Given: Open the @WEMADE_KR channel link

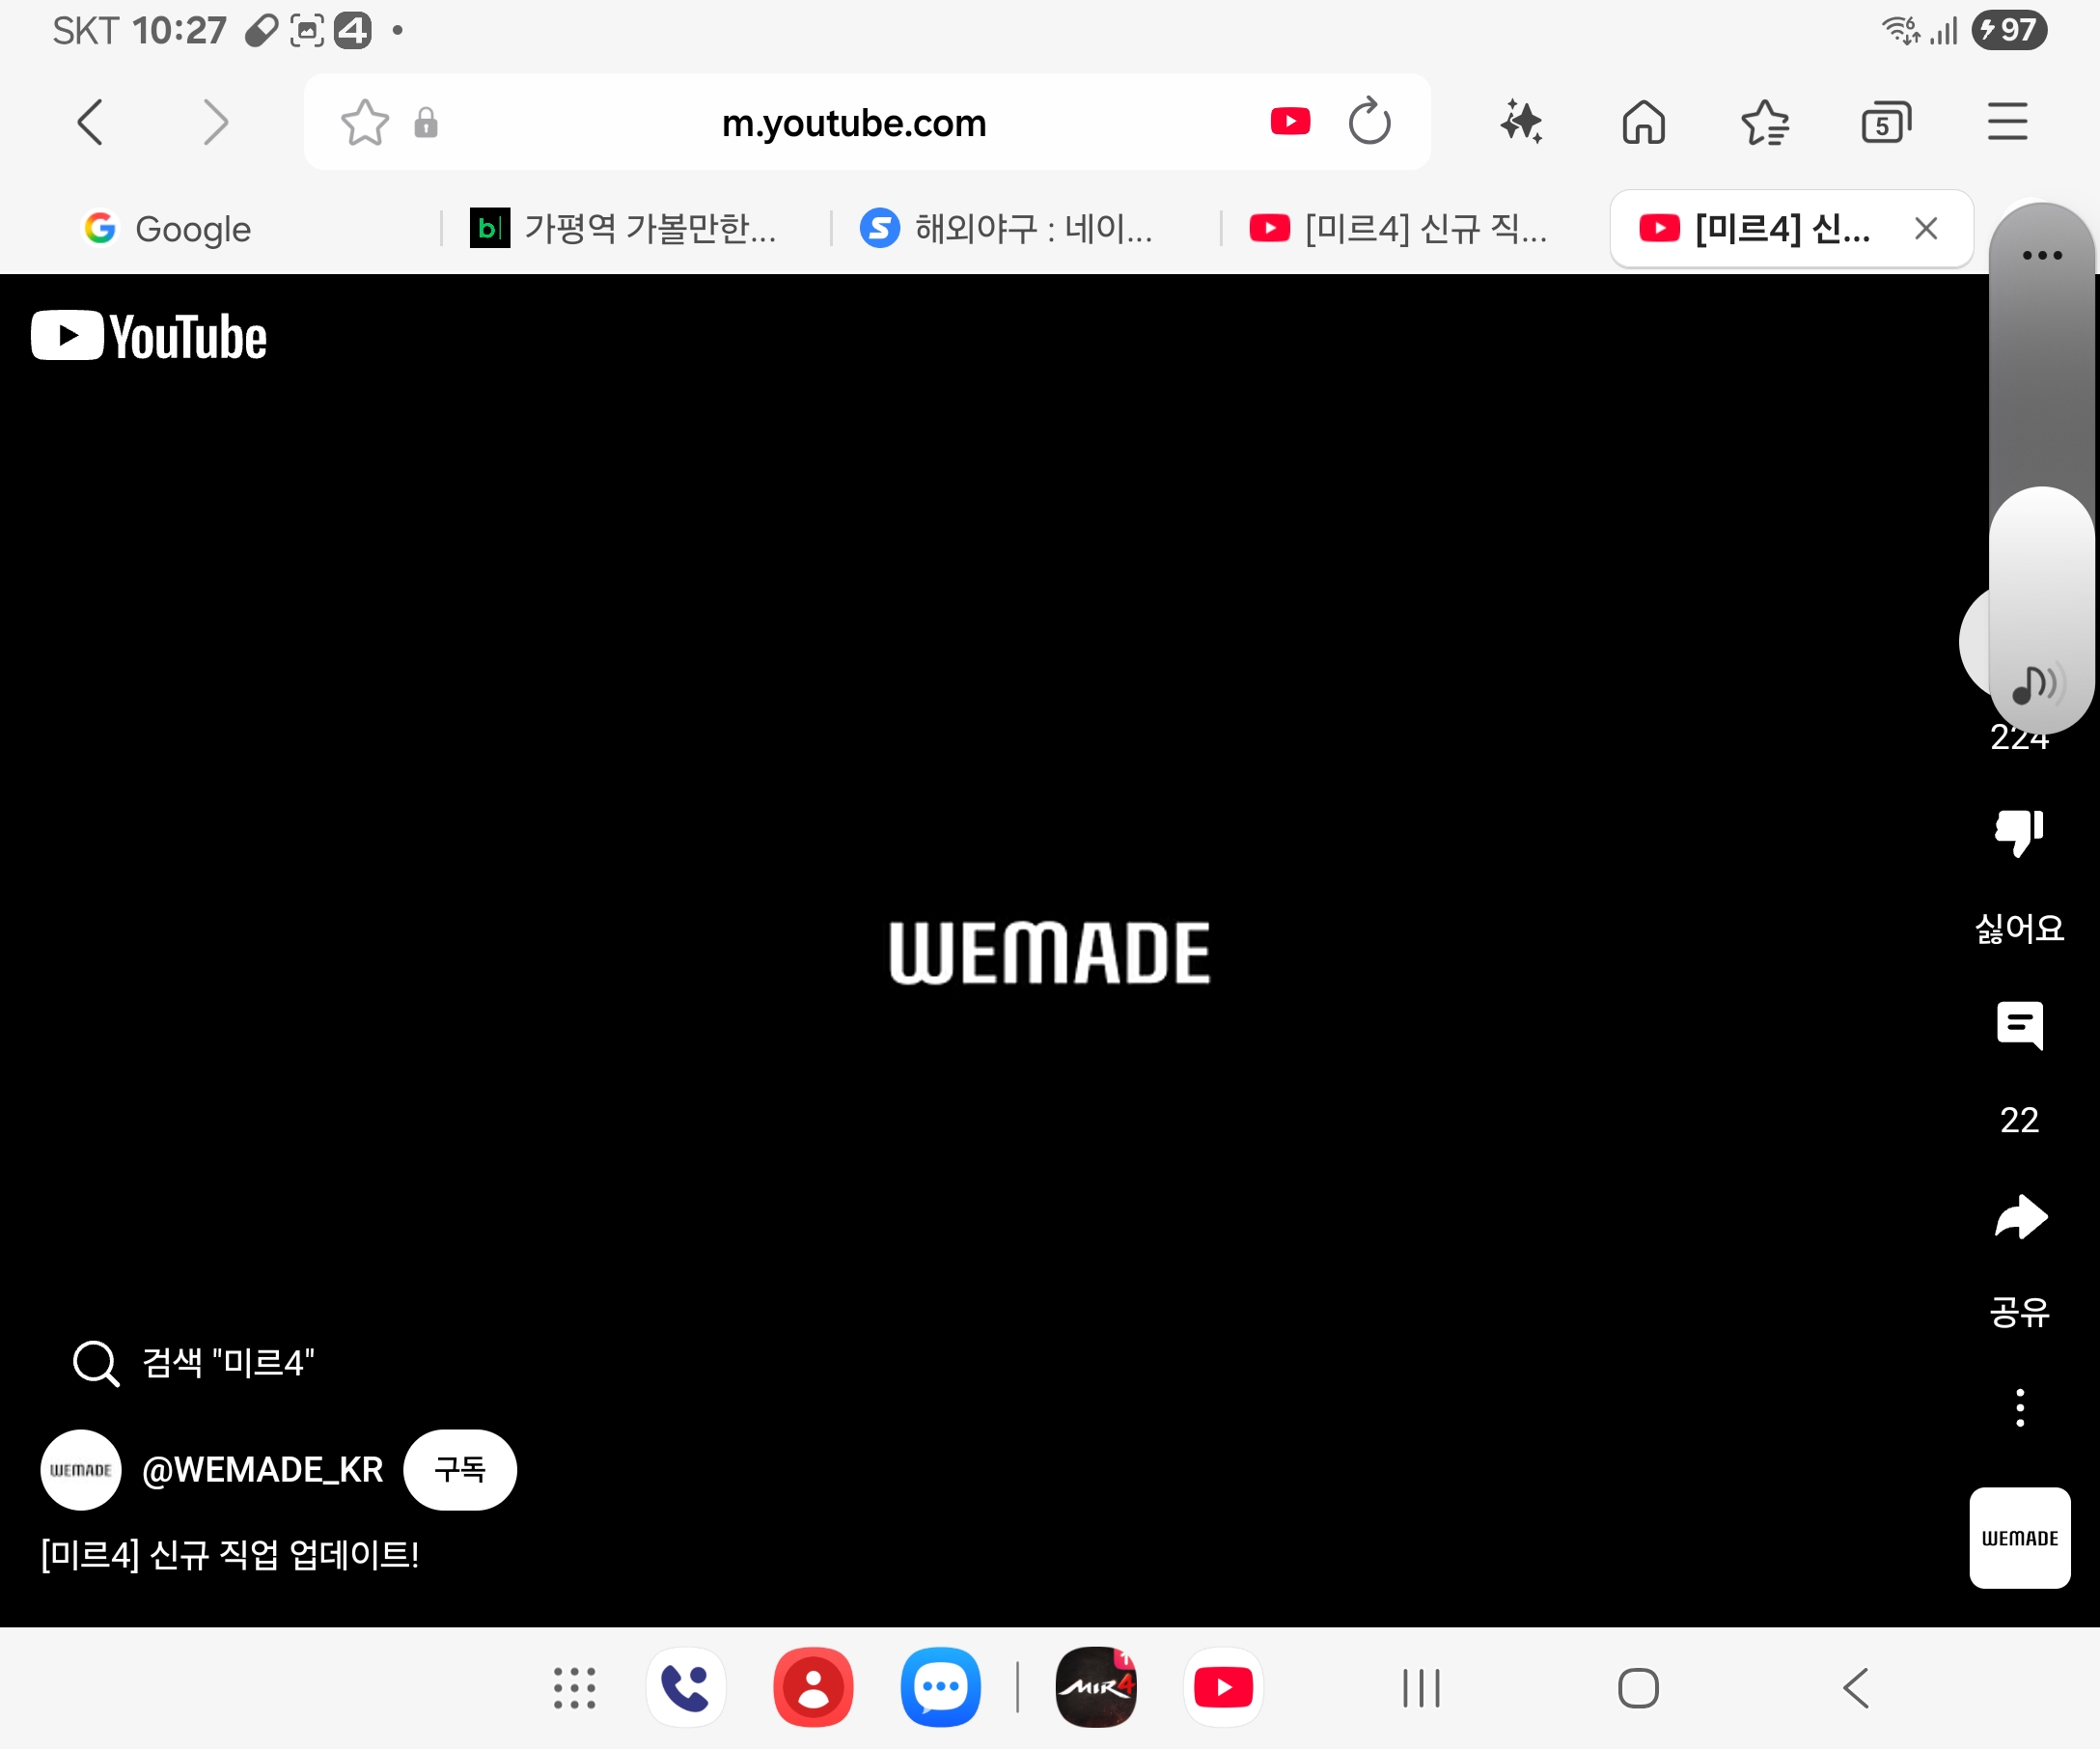Looking at the screenshot, I should (262, 1468).
